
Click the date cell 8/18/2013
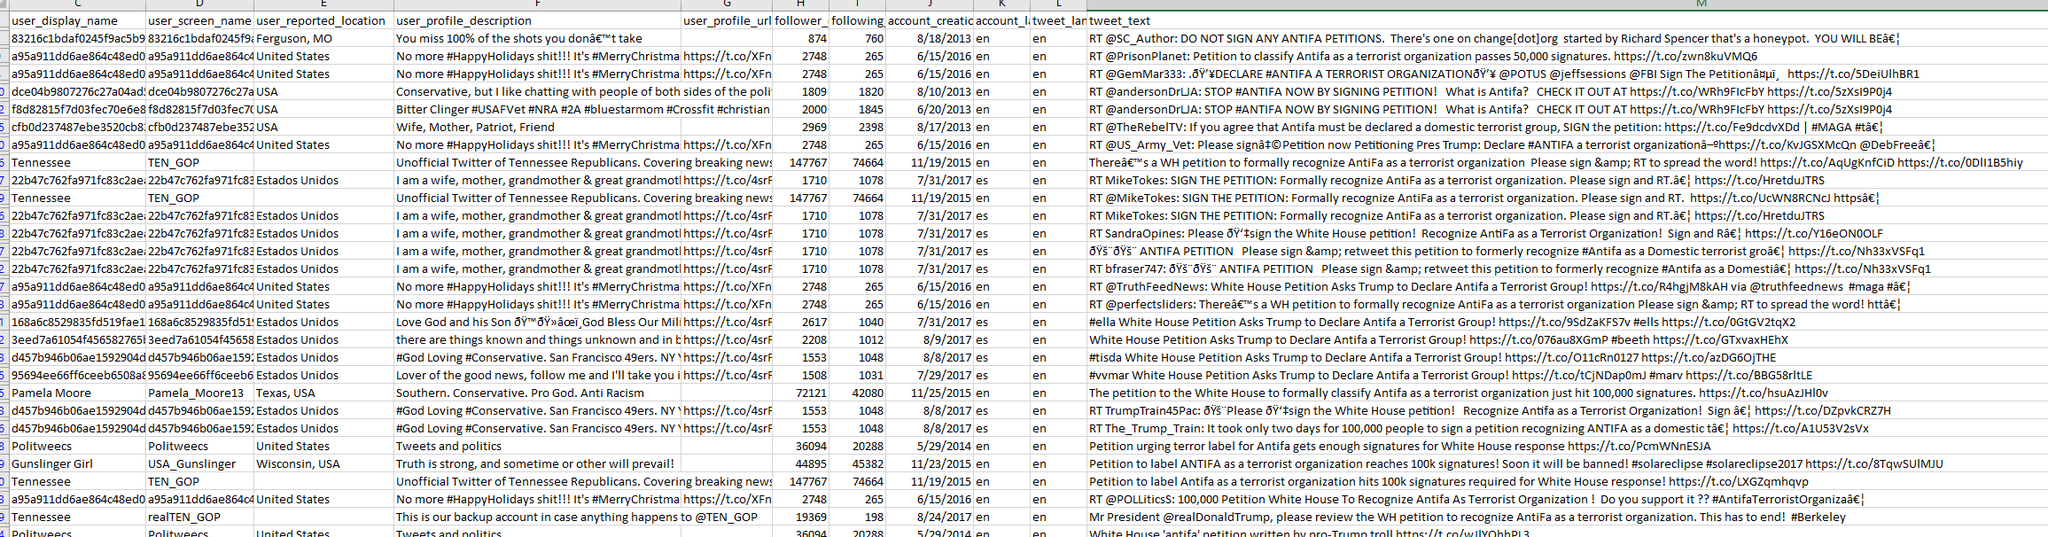(x=929, y=39)
